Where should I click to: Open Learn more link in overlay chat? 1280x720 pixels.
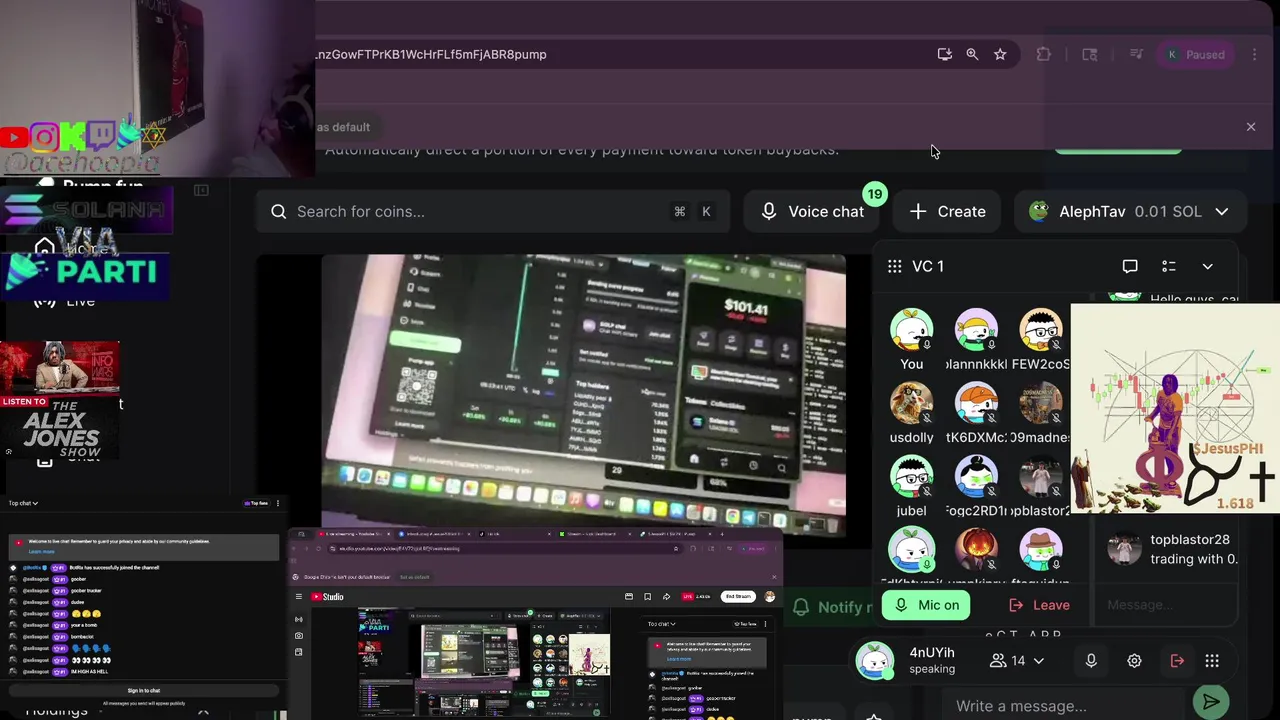coord(41,551)
